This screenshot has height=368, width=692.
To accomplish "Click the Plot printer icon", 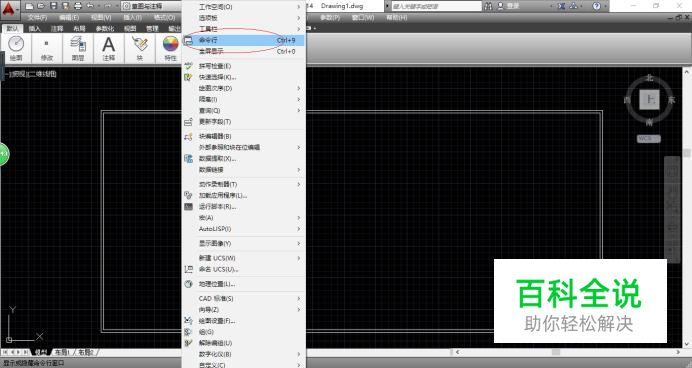I will click(78, 6).
